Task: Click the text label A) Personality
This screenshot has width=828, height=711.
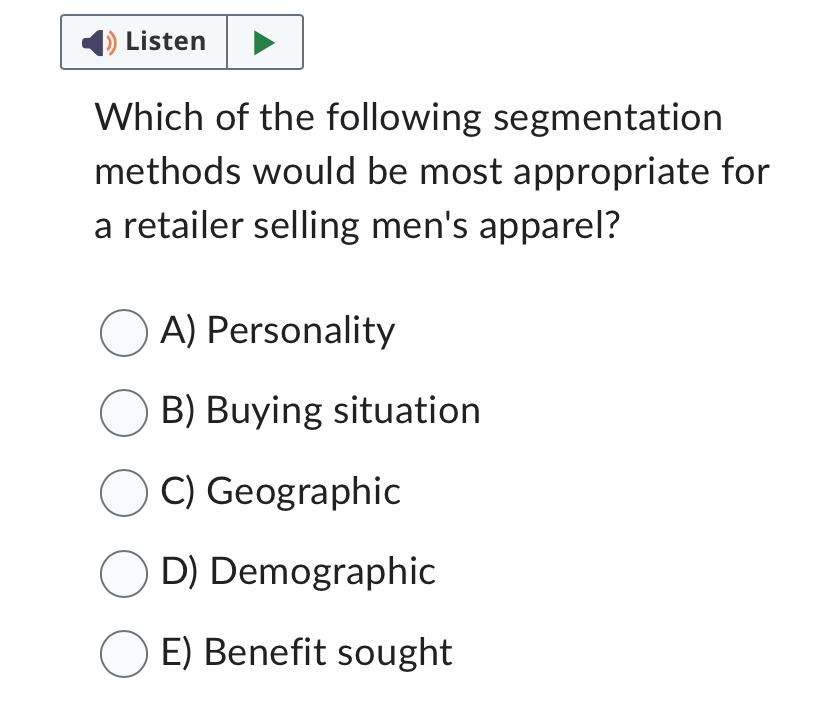Action: [x=278, y=331]
